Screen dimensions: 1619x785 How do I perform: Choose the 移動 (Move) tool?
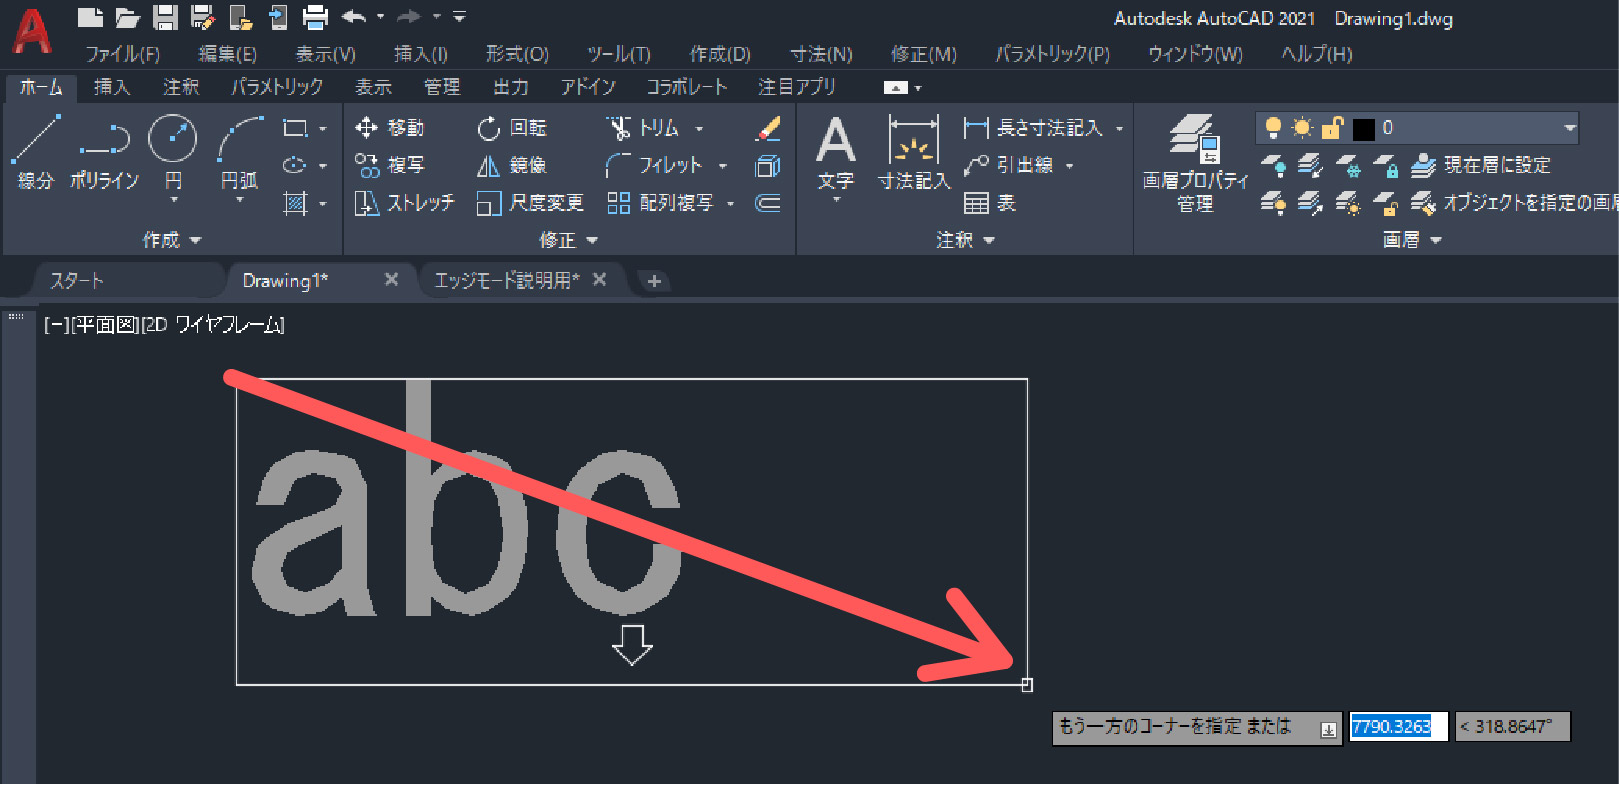[x=390, y=128]
